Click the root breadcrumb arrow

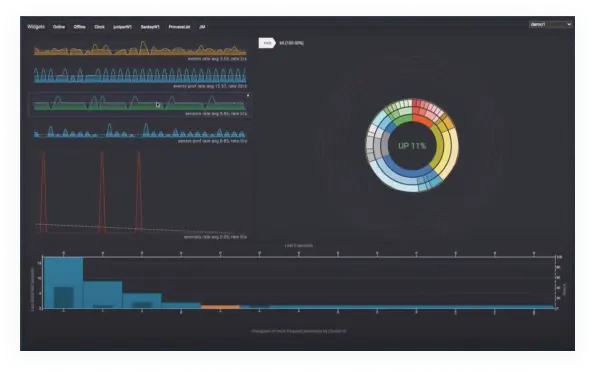[267, 43]
